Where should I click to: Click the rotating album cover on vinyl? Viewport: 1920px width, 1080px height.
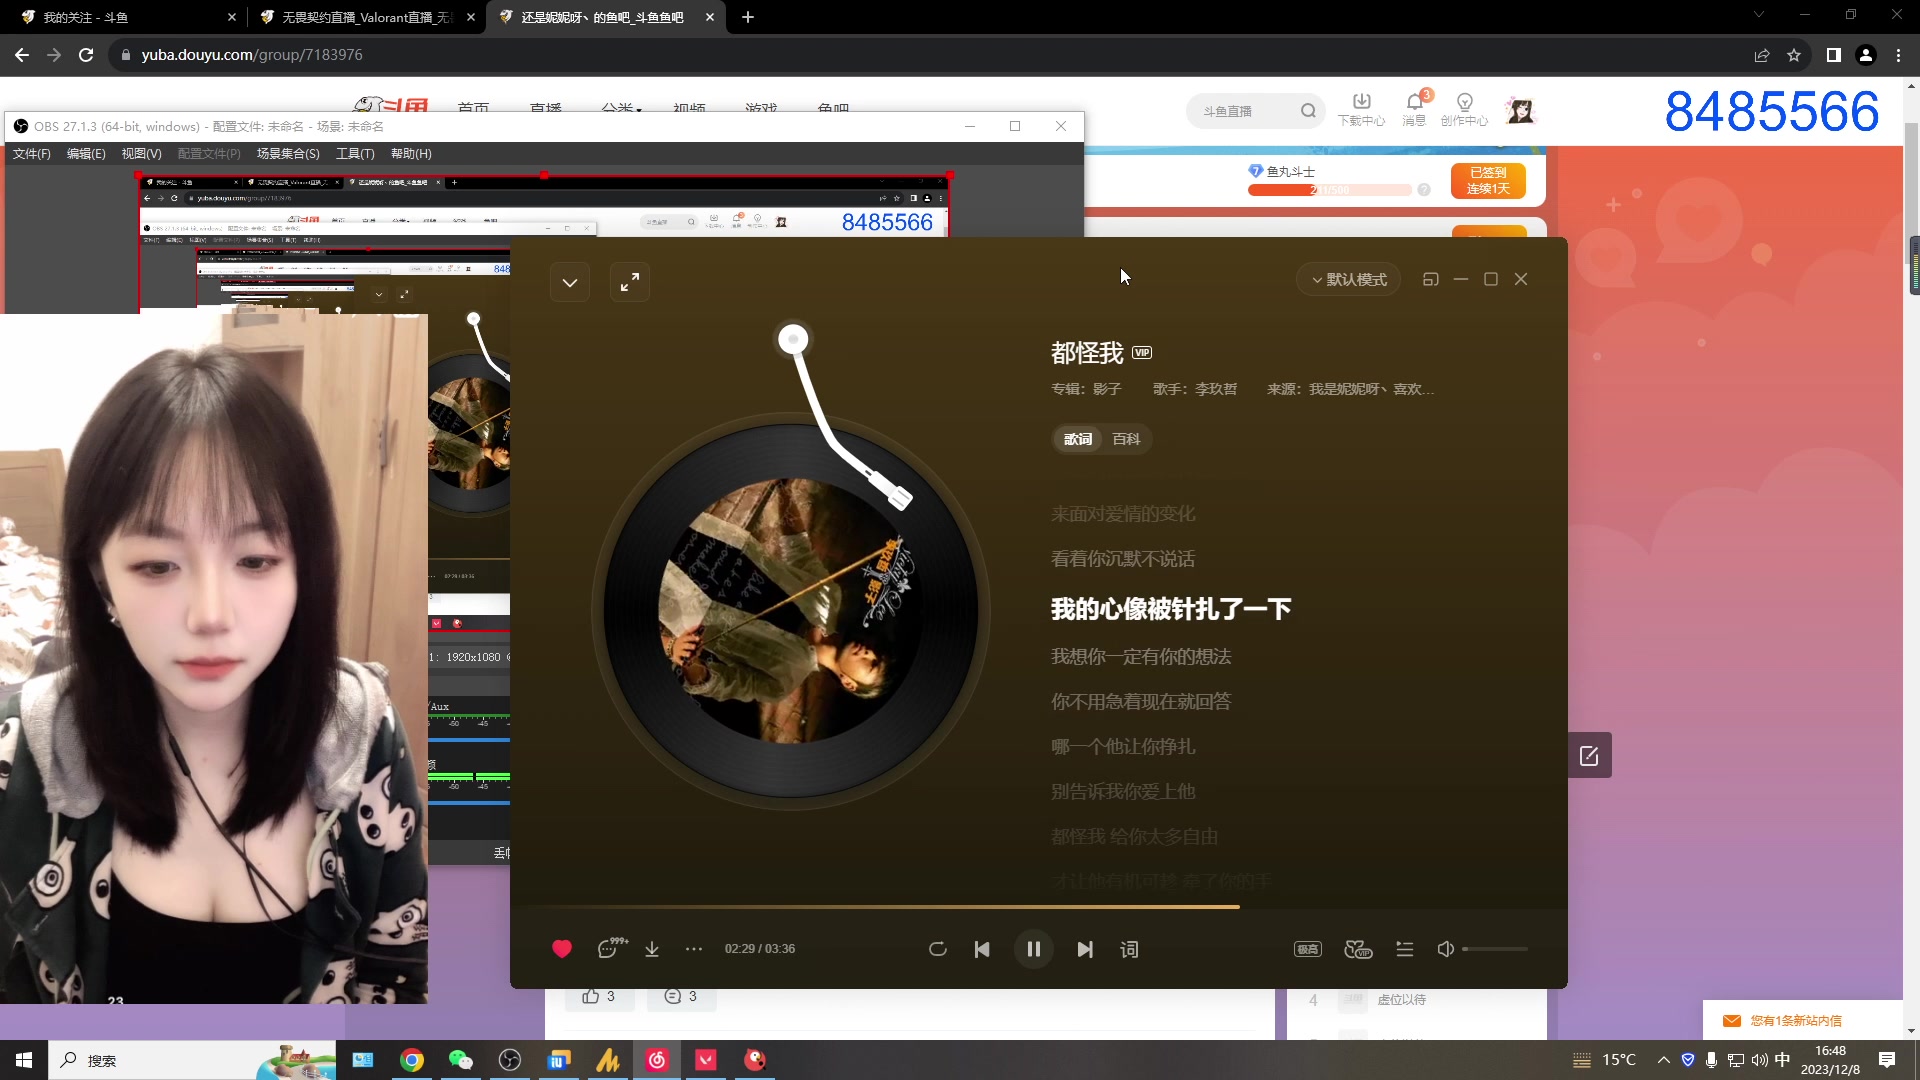click(x=790, y=611)
